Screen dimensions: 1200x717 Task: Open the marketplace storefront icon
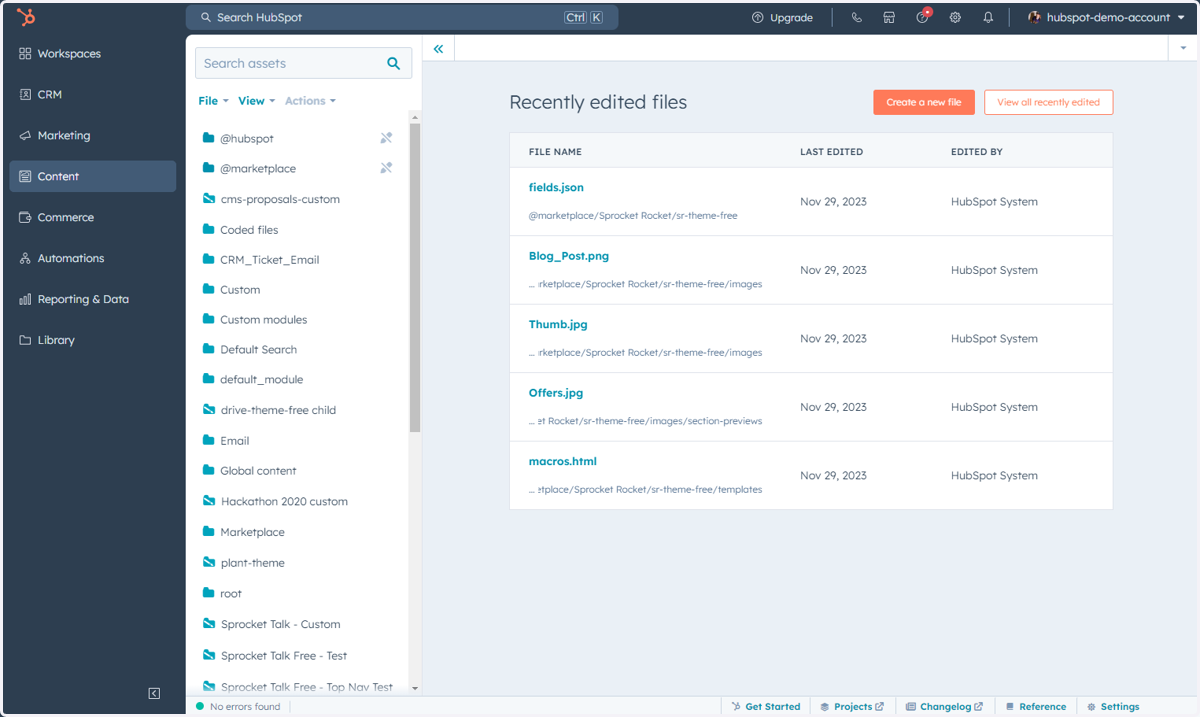889,18
